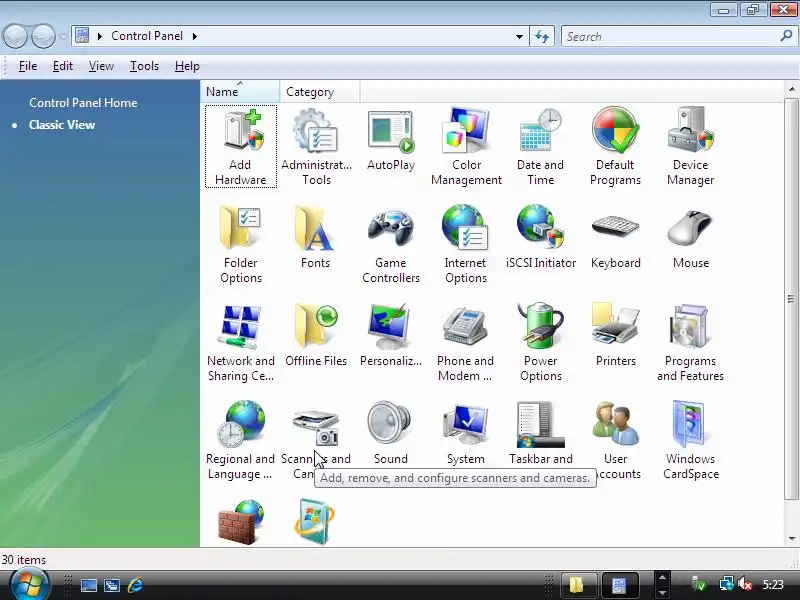Click the magnifier icon in the search box
The image size is (800, 600).
[x=786, y=36]
